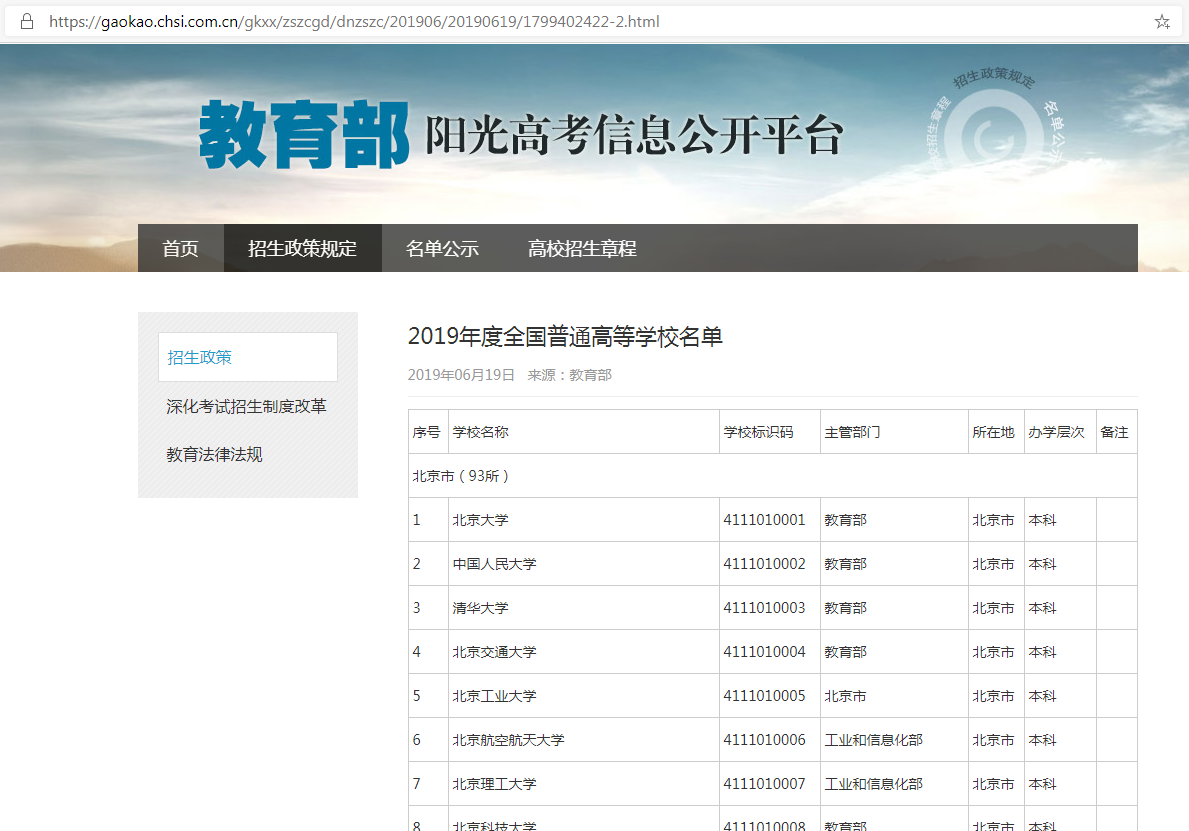
Task: Select the 北京航空航天大学 school name cell
Action: tap(584, 740)
